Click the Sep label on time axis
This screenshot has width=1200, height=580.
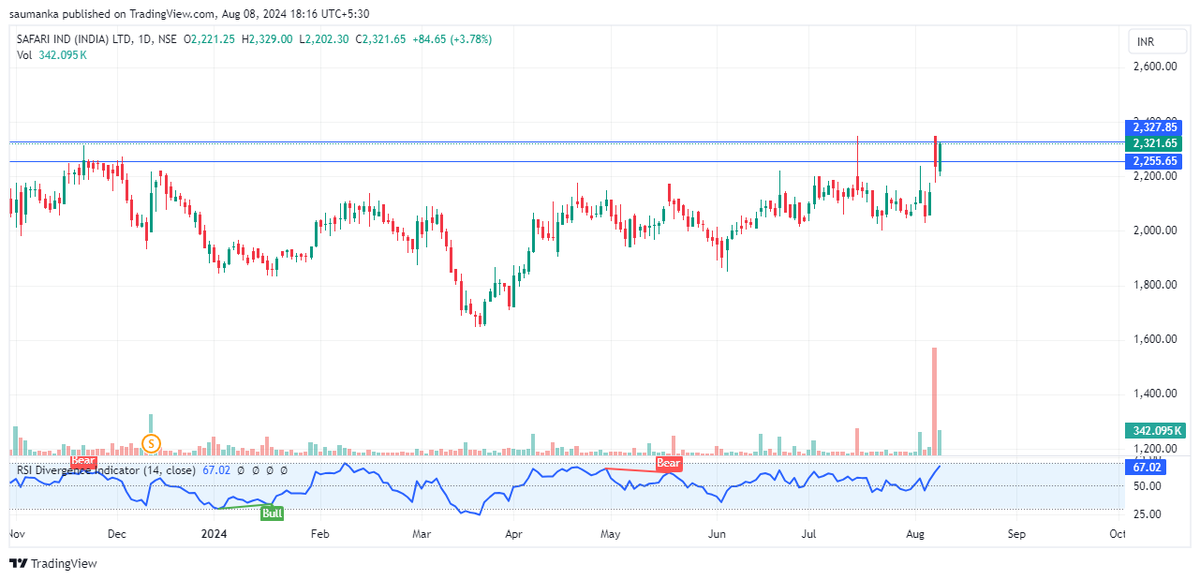pos(1016,534)
